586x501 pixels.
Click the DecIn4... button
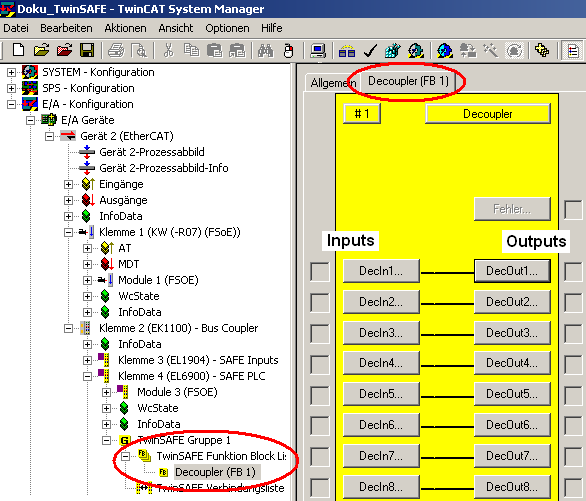(x=381, y=363)
